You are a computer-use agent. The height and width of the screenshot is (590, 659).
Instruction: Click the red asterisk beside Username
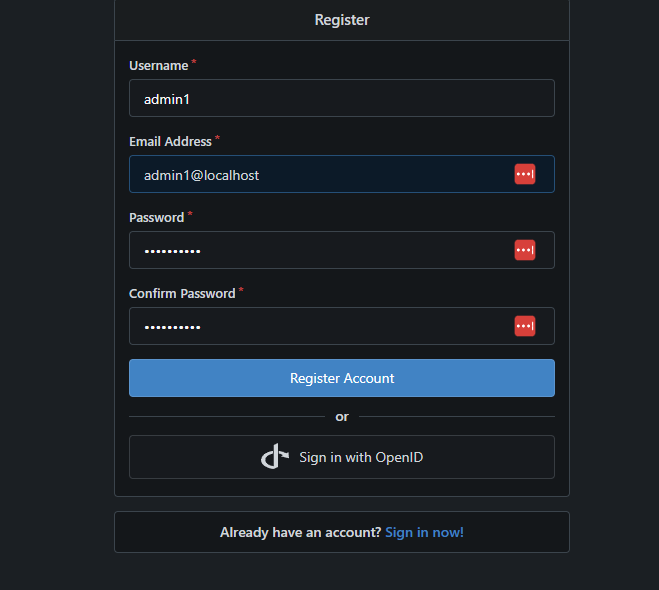click(x=194, y=63)
